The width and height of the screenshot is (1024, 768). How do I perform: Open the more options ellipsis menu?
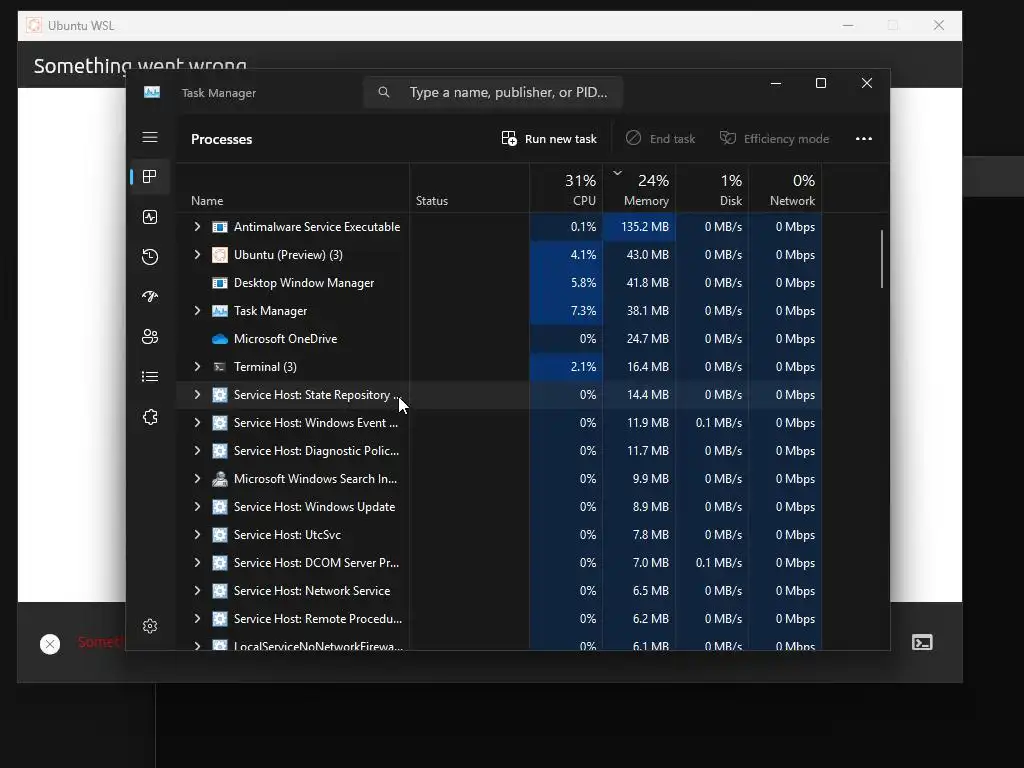click(864, 138)
